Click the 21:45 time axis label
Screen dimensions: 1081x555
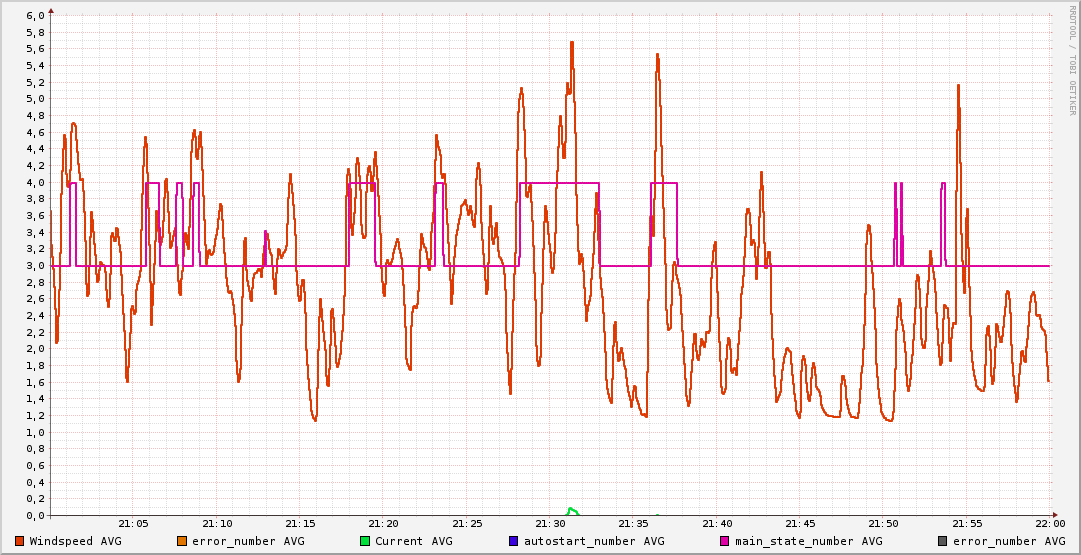pos(801,524)
